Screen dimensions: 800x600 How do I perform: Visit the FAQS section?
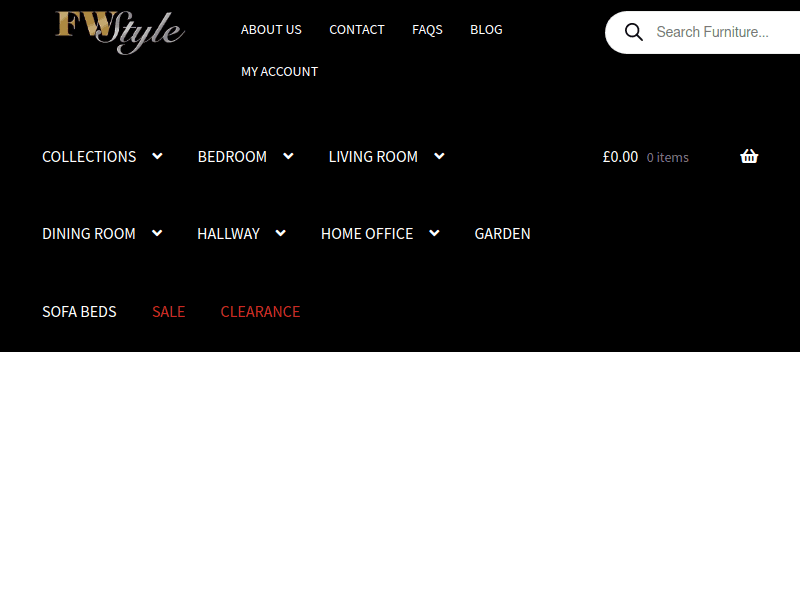click(427, 29)
